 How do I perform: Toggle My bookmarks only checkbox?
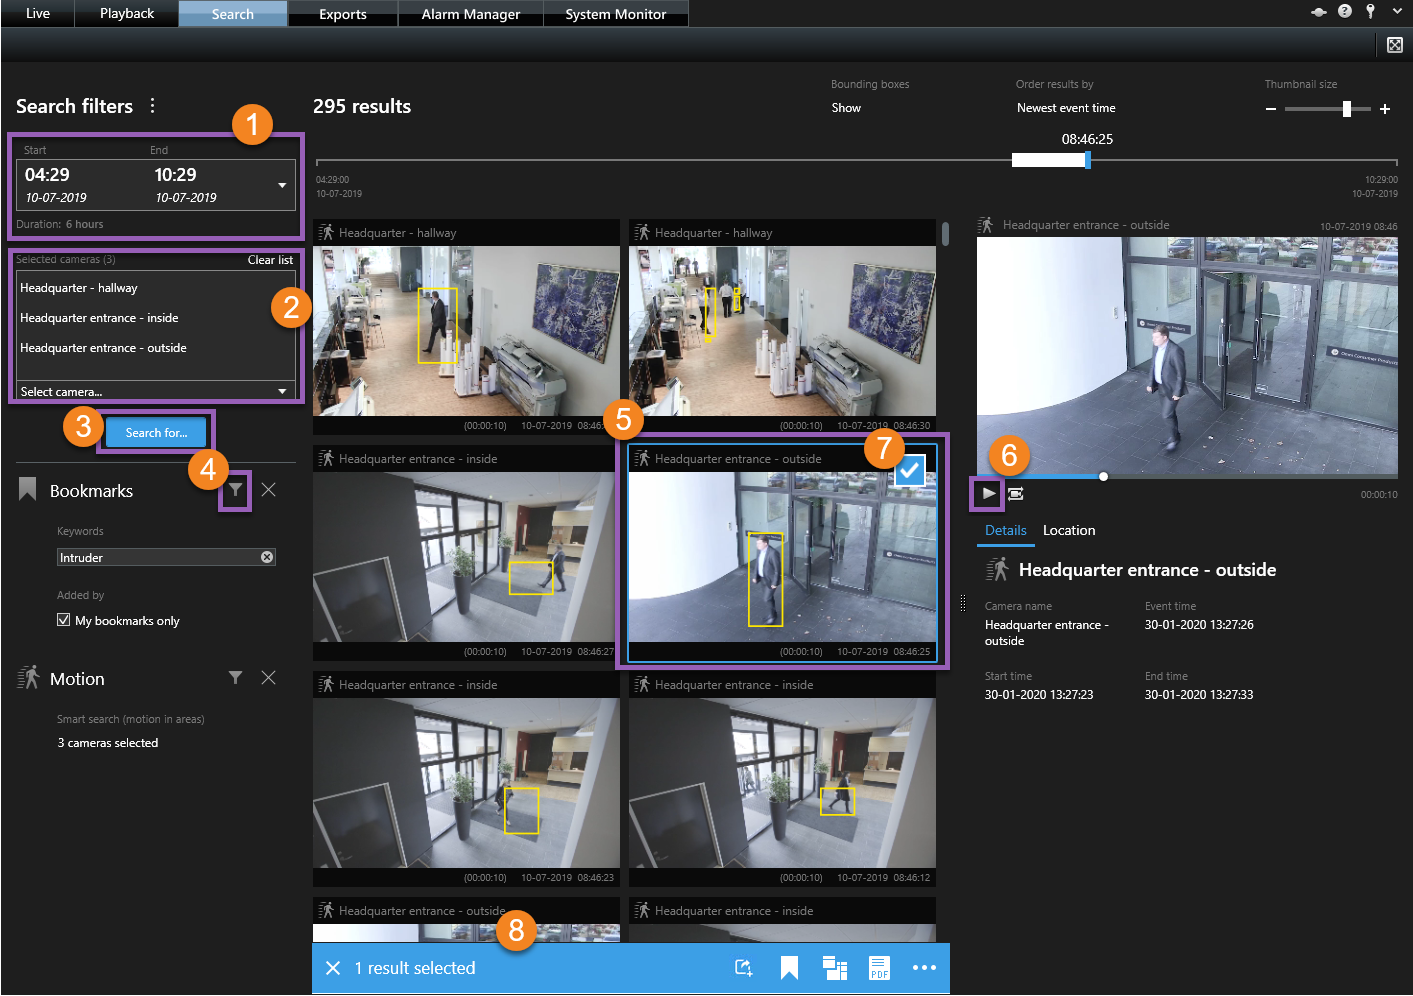64,620
